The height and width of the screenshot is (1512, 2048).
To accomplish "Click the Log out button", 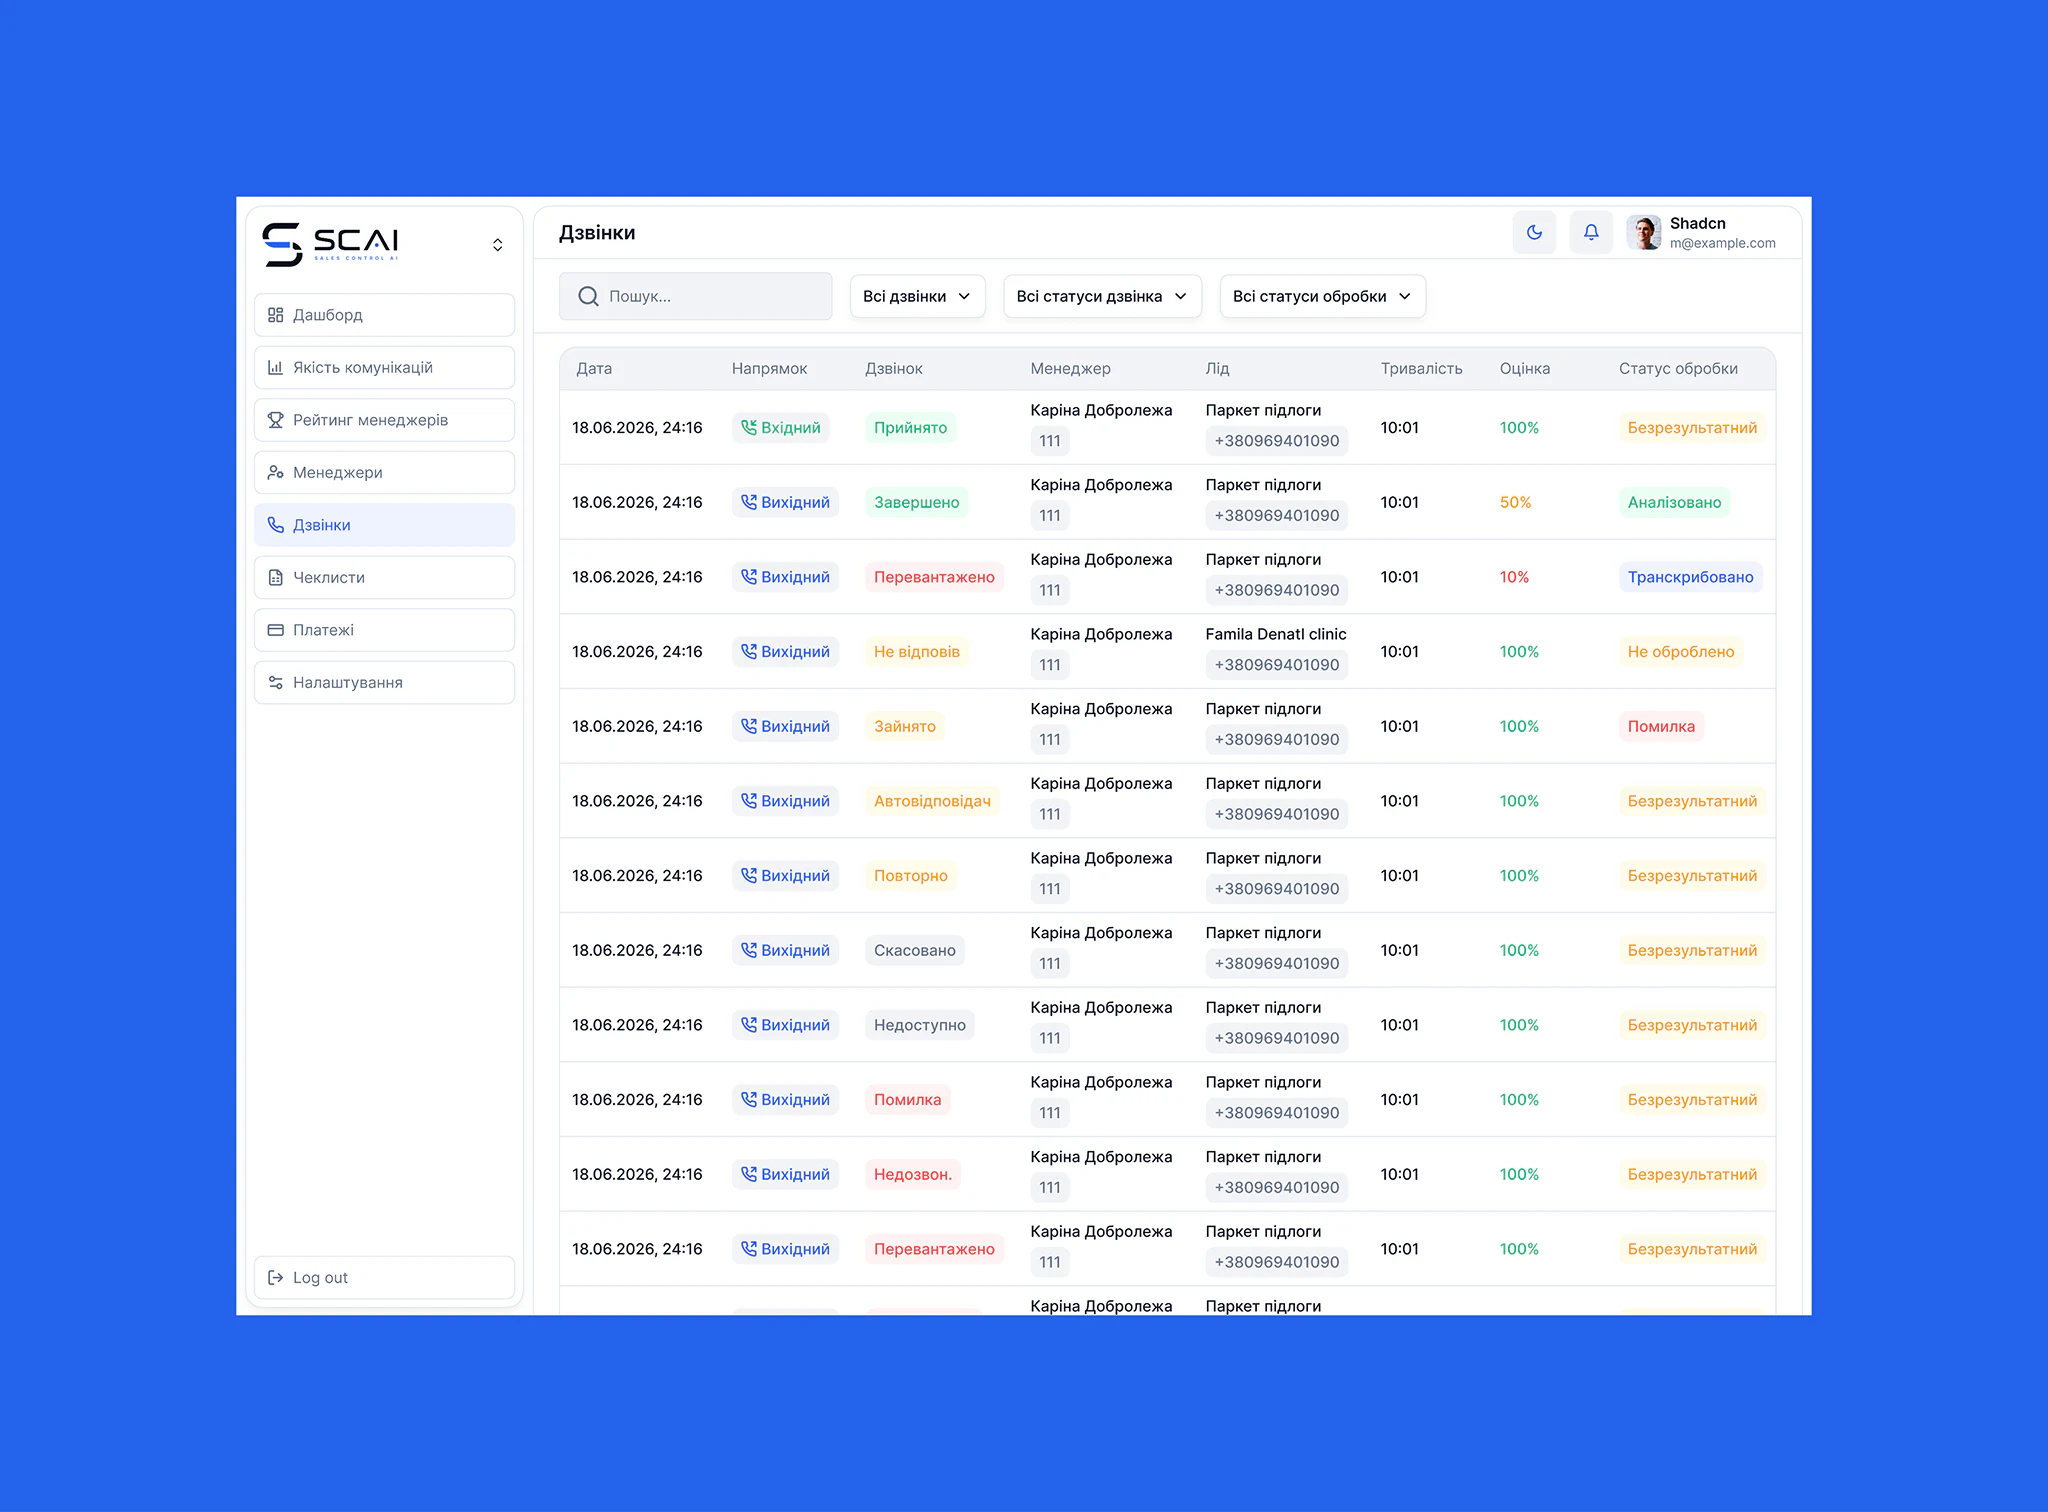I will click(x=385, y=1278).
